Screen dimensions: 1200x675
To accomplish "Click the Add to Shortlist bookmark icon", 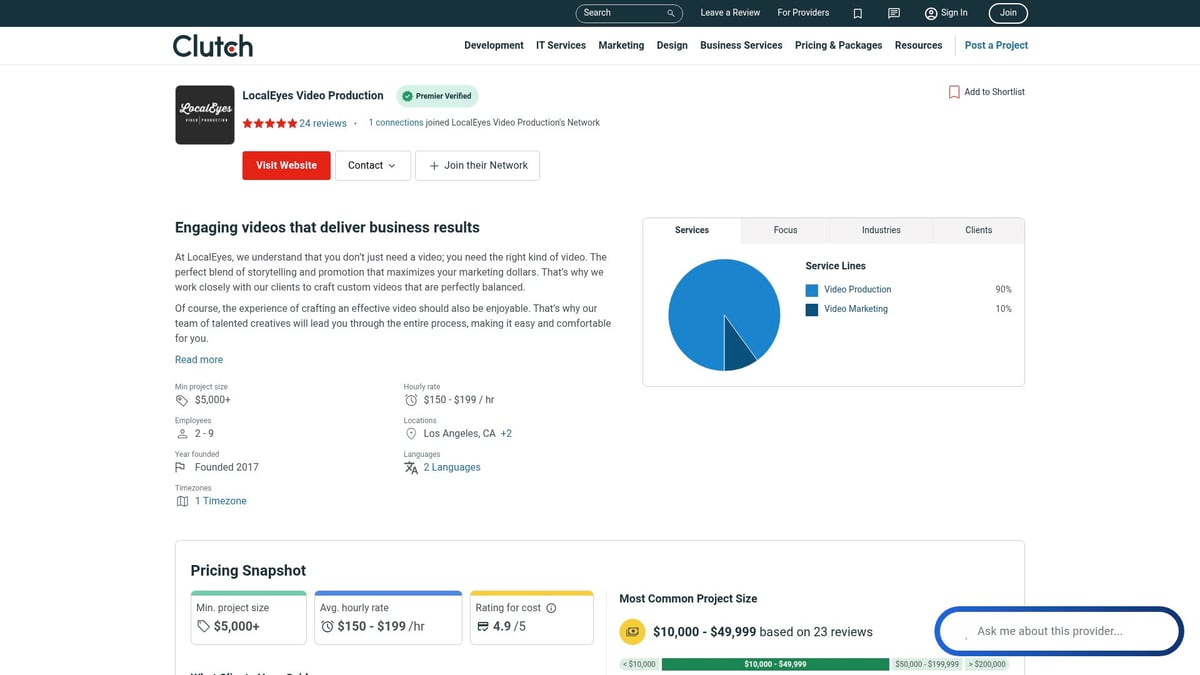I will [x=954, y=92].
